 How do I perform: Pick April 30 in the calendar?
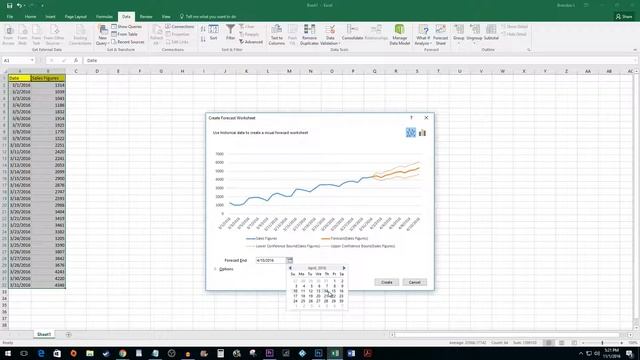point(341,301)
